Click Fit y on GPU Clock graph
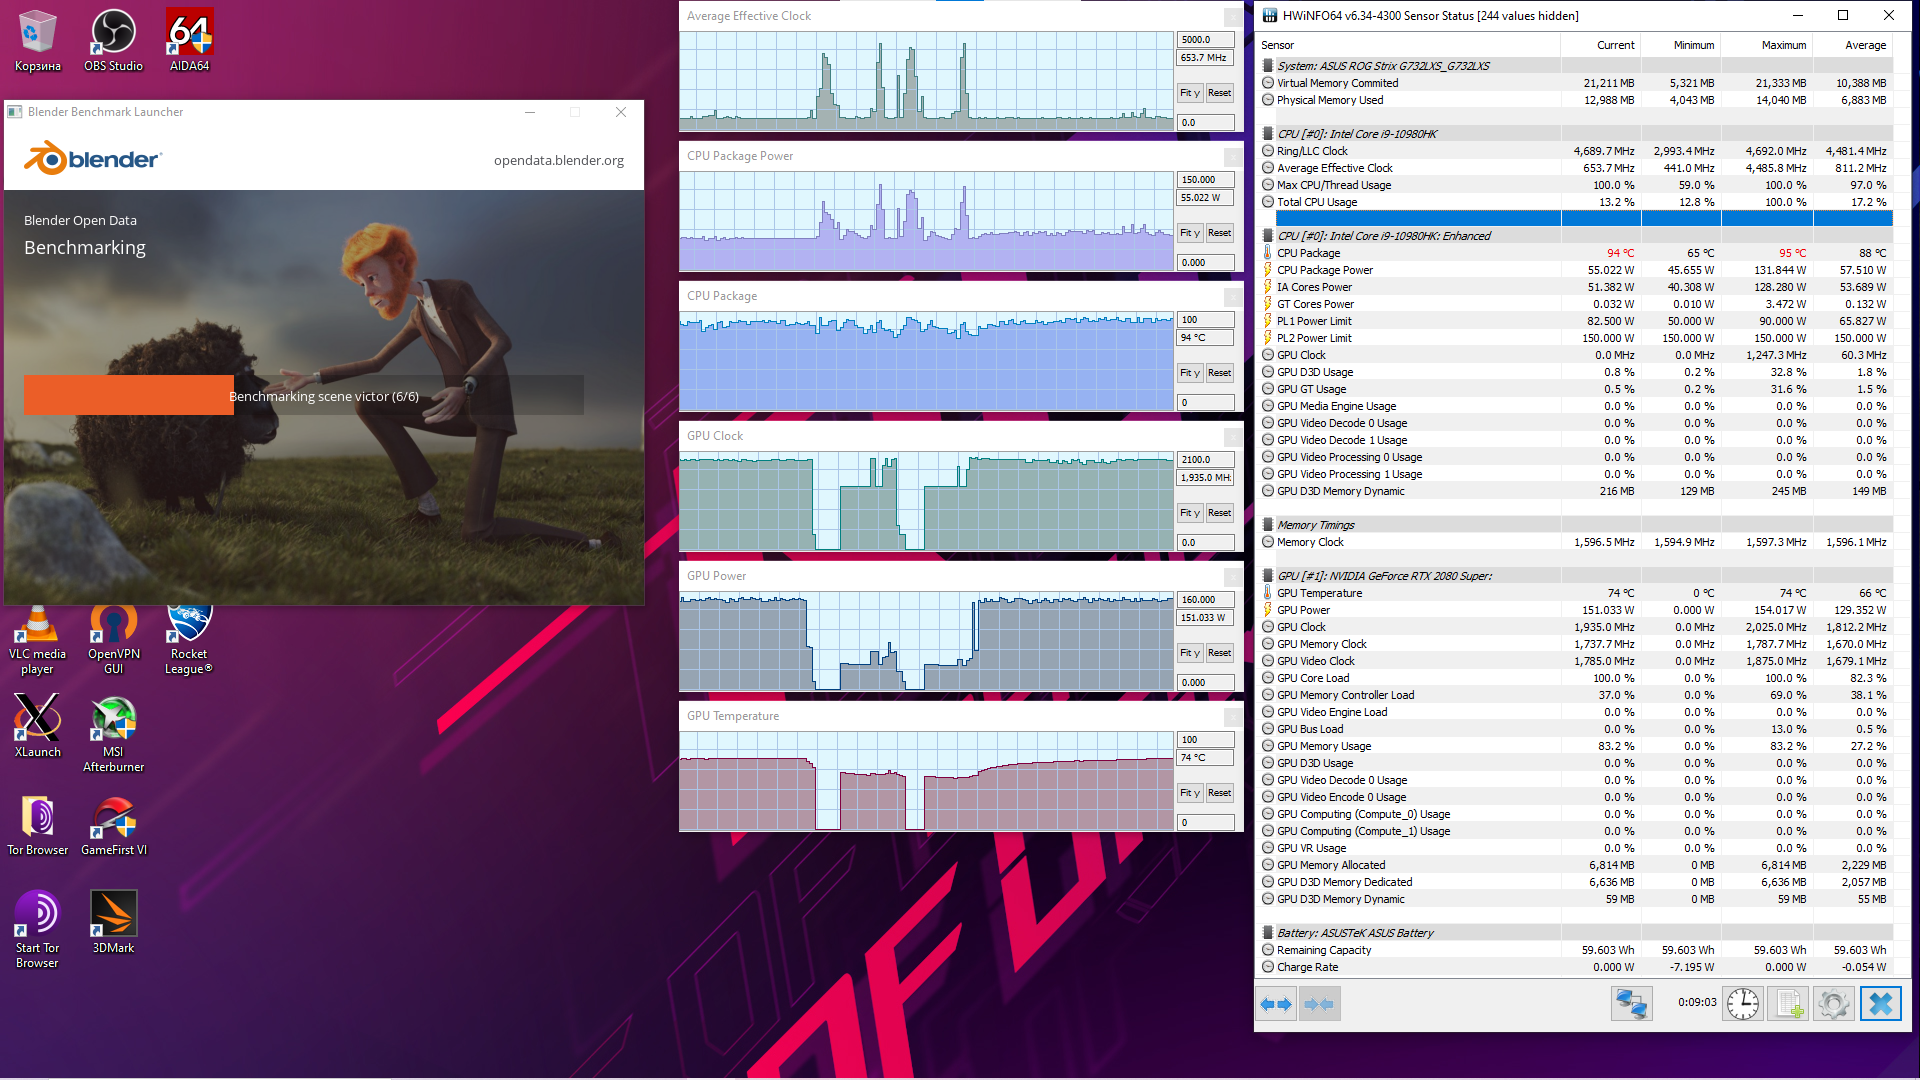The width and height of the screenshot is (1920, 1080). point(1190,513)
